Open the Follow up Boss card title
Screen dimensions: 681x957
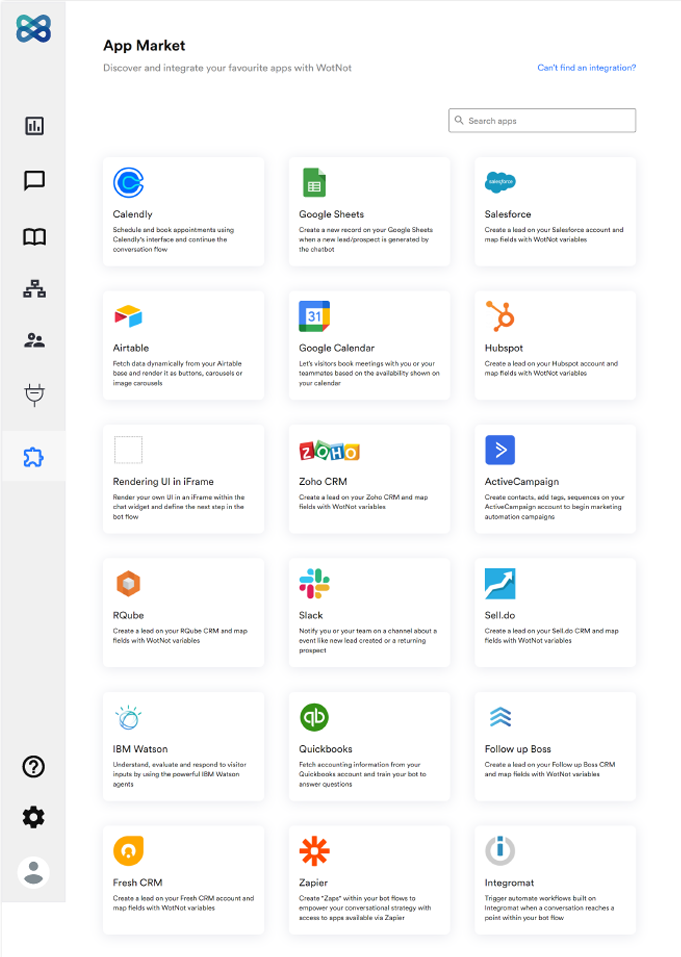517,749
